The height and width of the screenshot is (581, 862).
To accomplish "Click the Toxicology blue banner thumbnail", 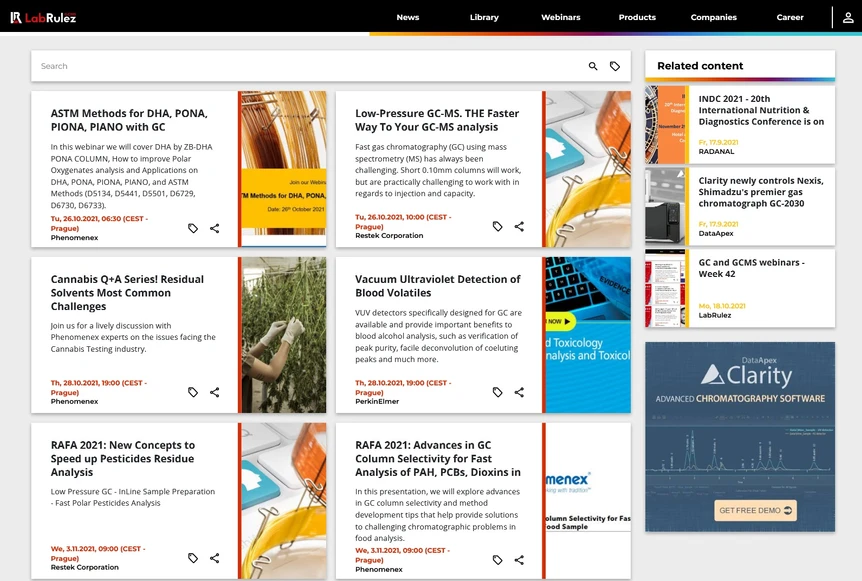I will [x=588, y=335].
